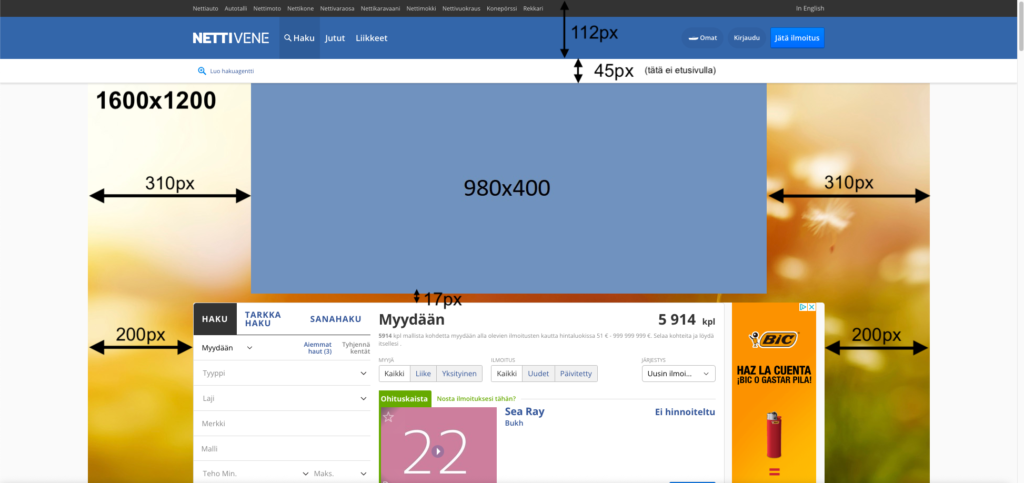Show only Uudet listings
Viewport: 1024px width, 483px height.
pyautogui.click(x=538, y=373)
